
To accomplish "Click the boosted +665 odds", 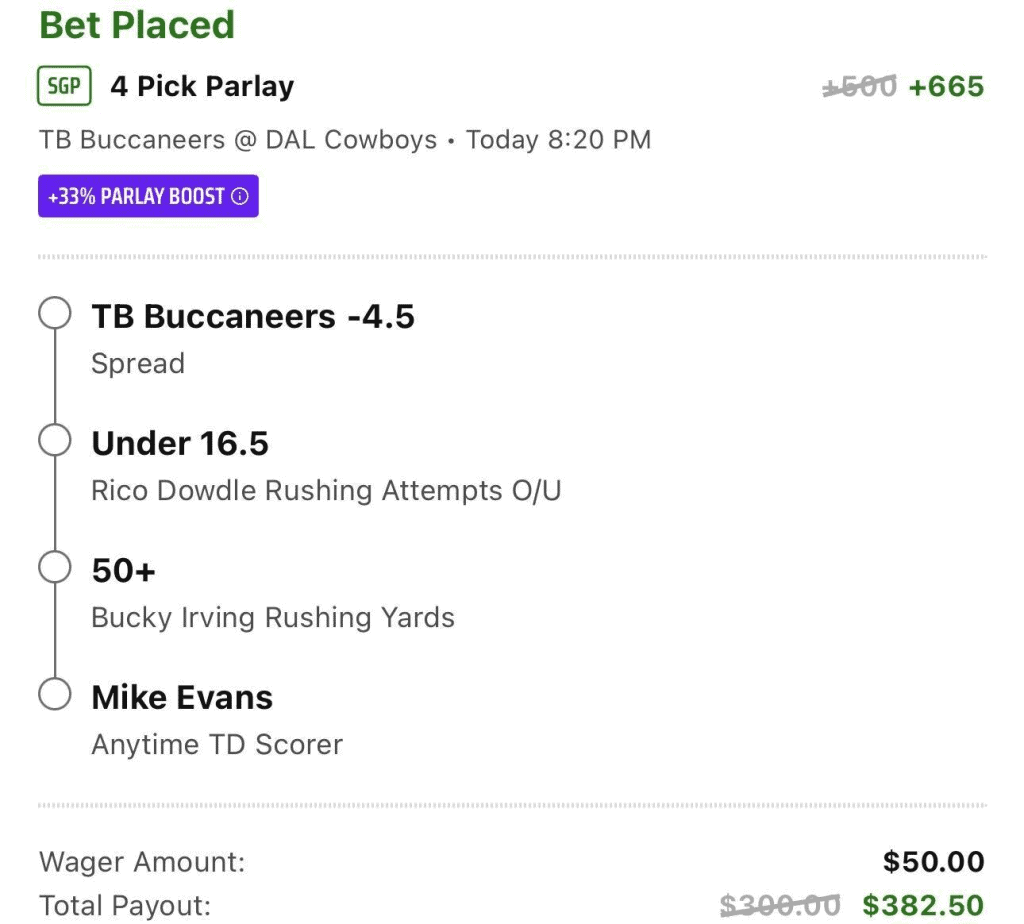I will (x=945, y=87).
